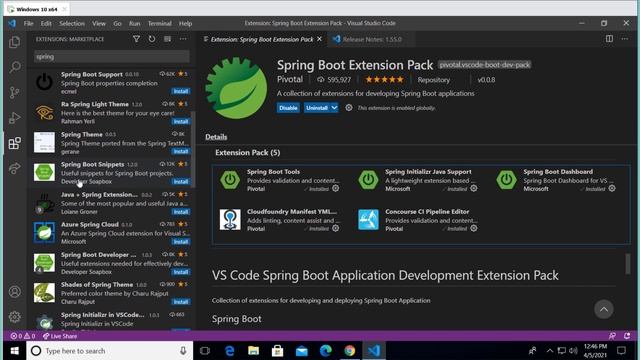Refresh the extensions list

click(152, 39)
